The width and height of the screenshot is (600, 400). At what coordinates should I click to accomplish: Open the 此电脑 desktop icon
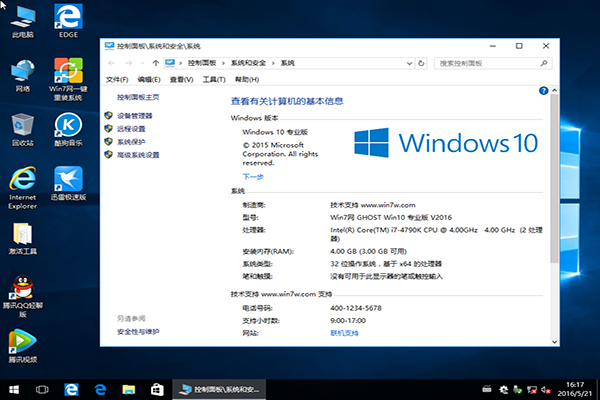point(22,18)
